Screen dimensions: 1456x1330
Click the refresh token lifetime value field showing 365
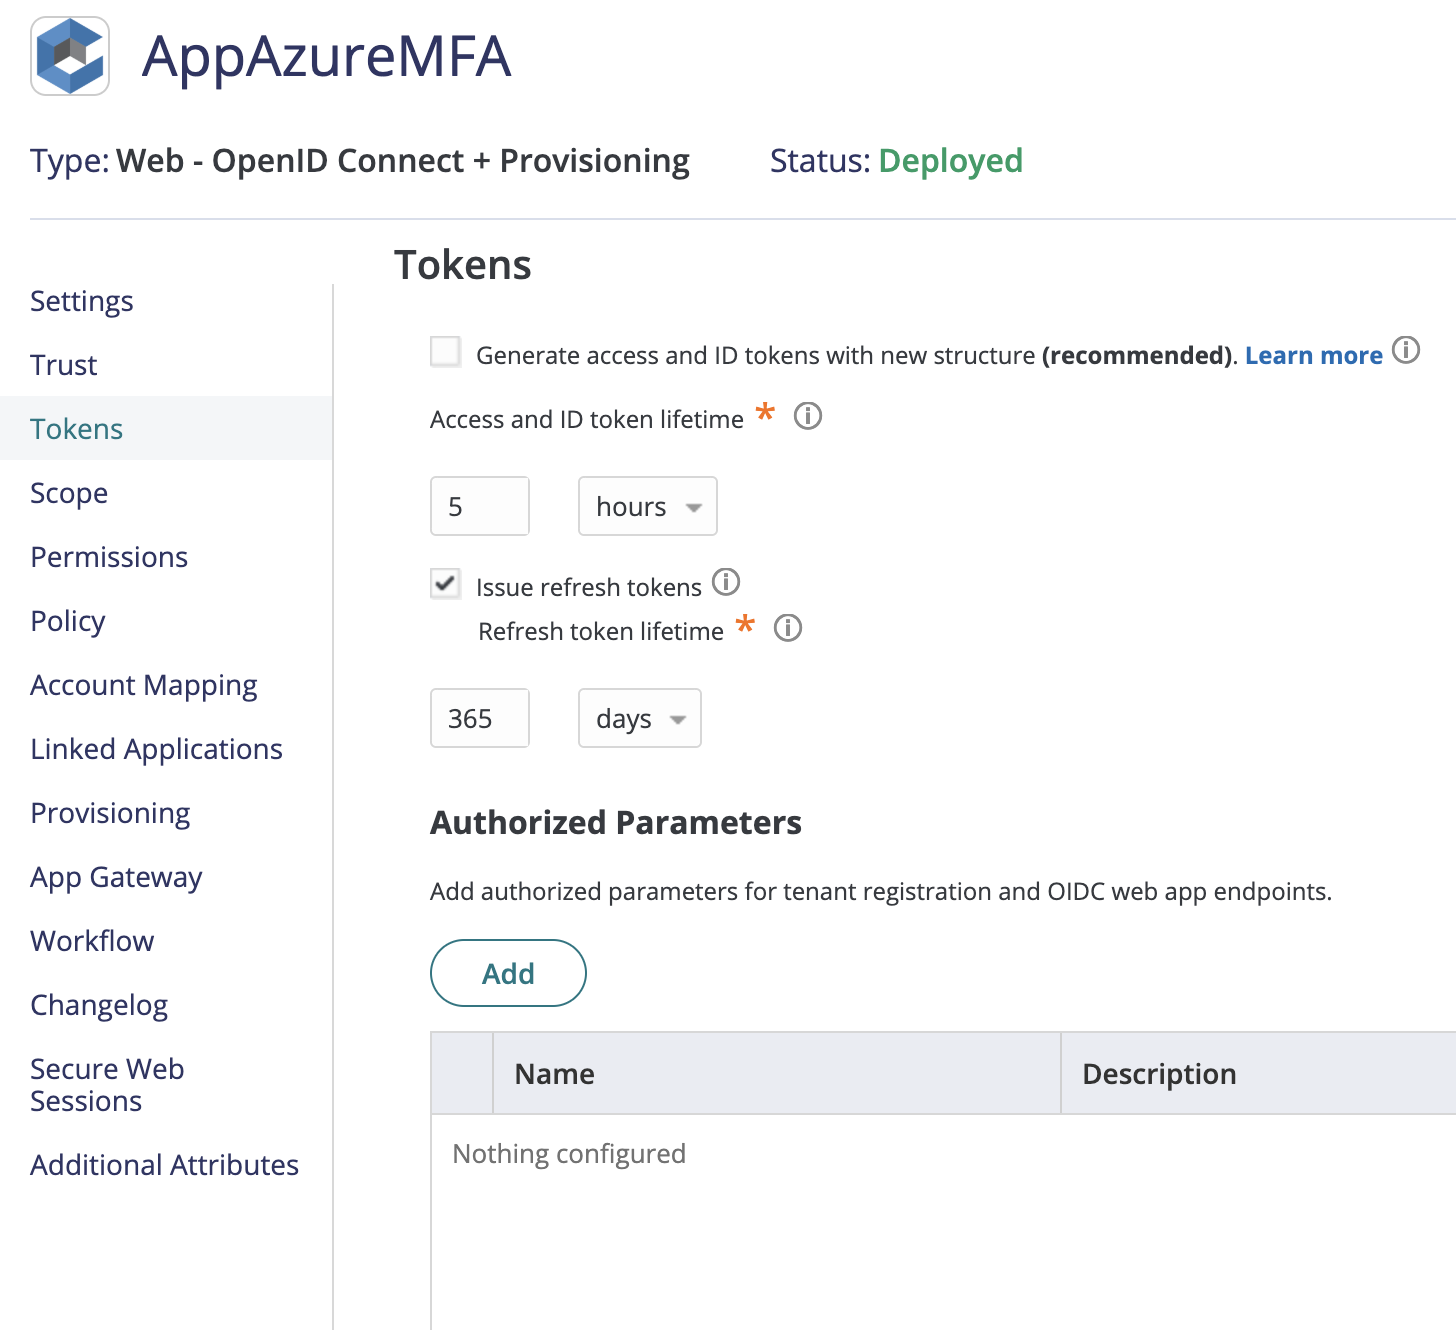click(x=479, y=718)
